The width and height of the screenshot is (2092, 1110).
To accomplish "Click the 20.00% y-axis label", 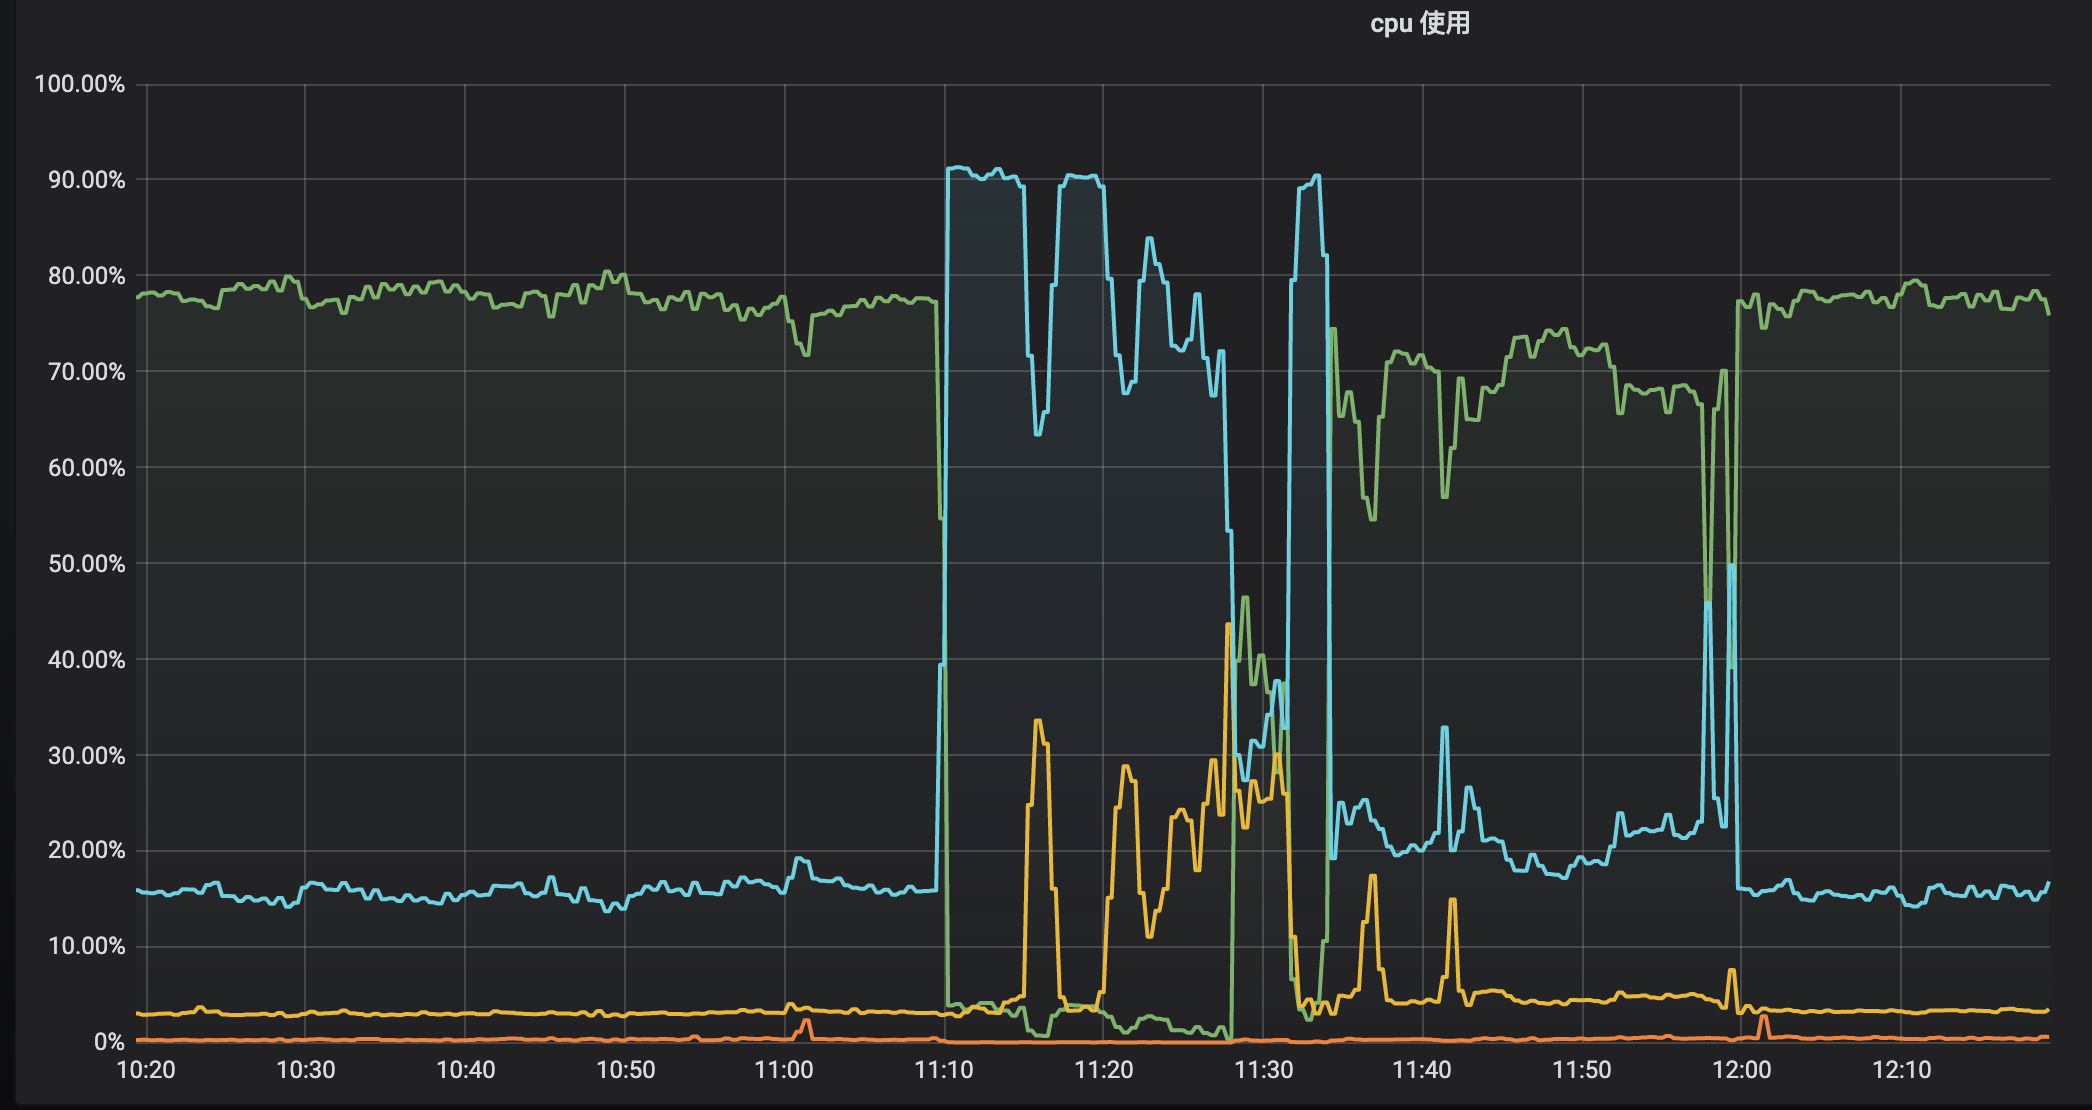I will click(87, 850).
